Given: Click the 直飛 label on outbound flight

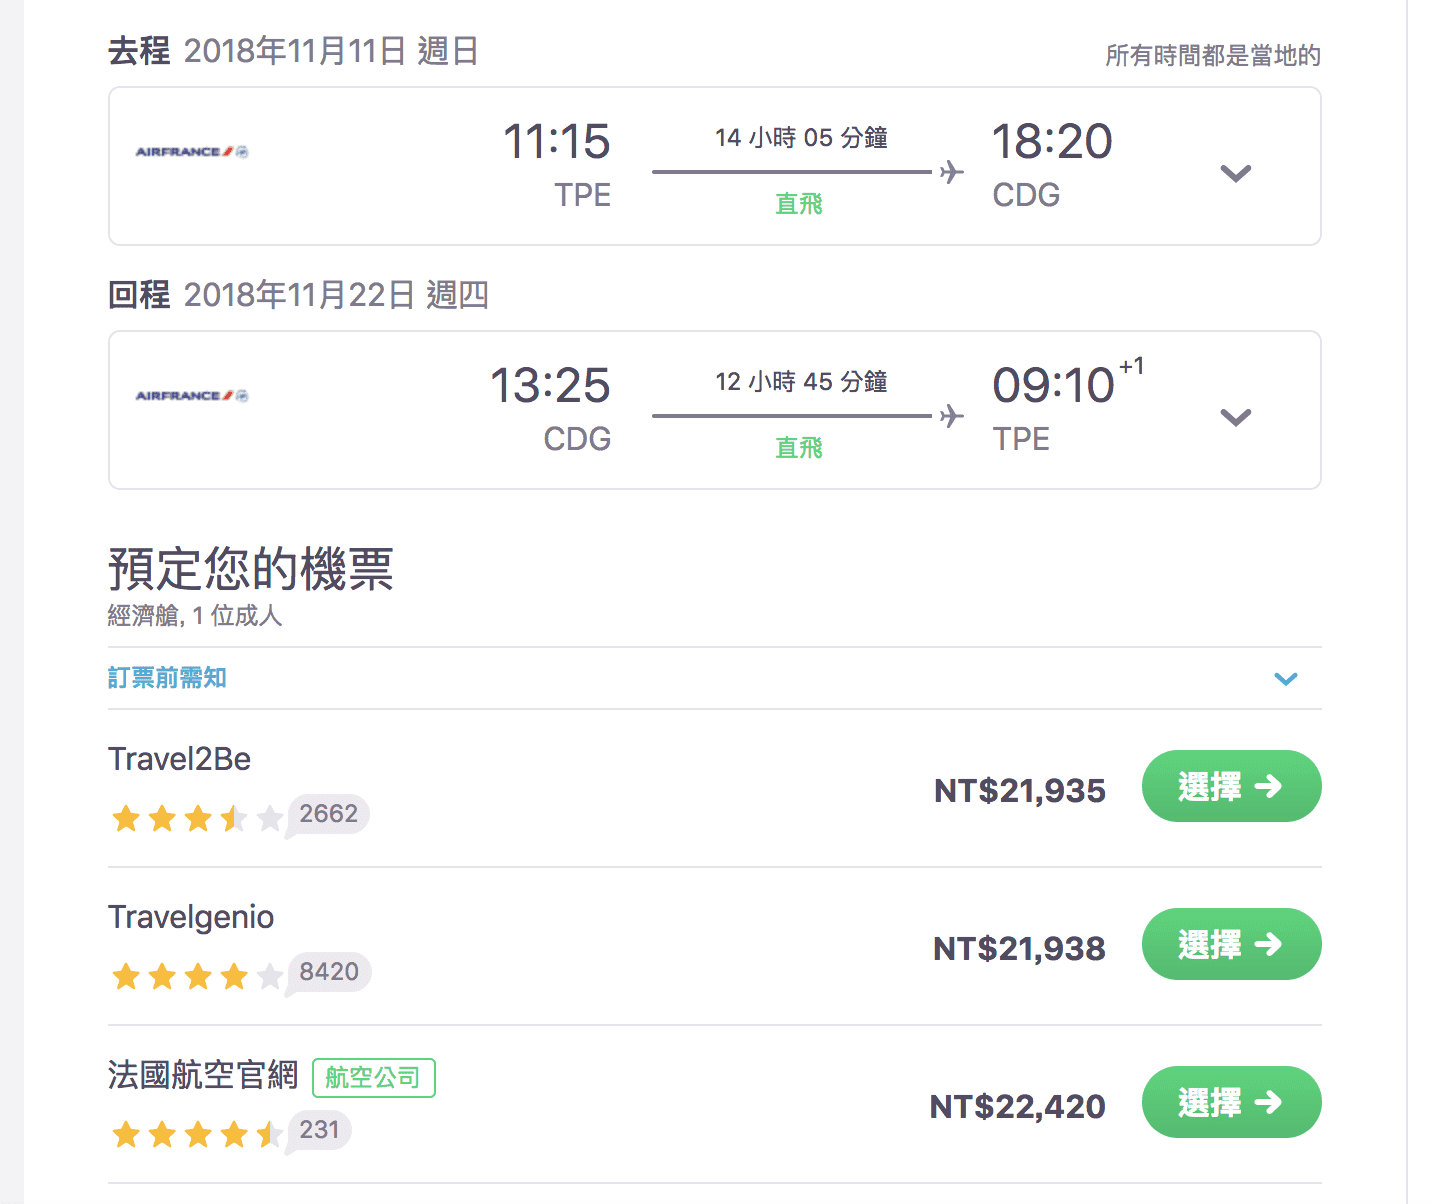Looking at the screenshot, I should [799, 204].
